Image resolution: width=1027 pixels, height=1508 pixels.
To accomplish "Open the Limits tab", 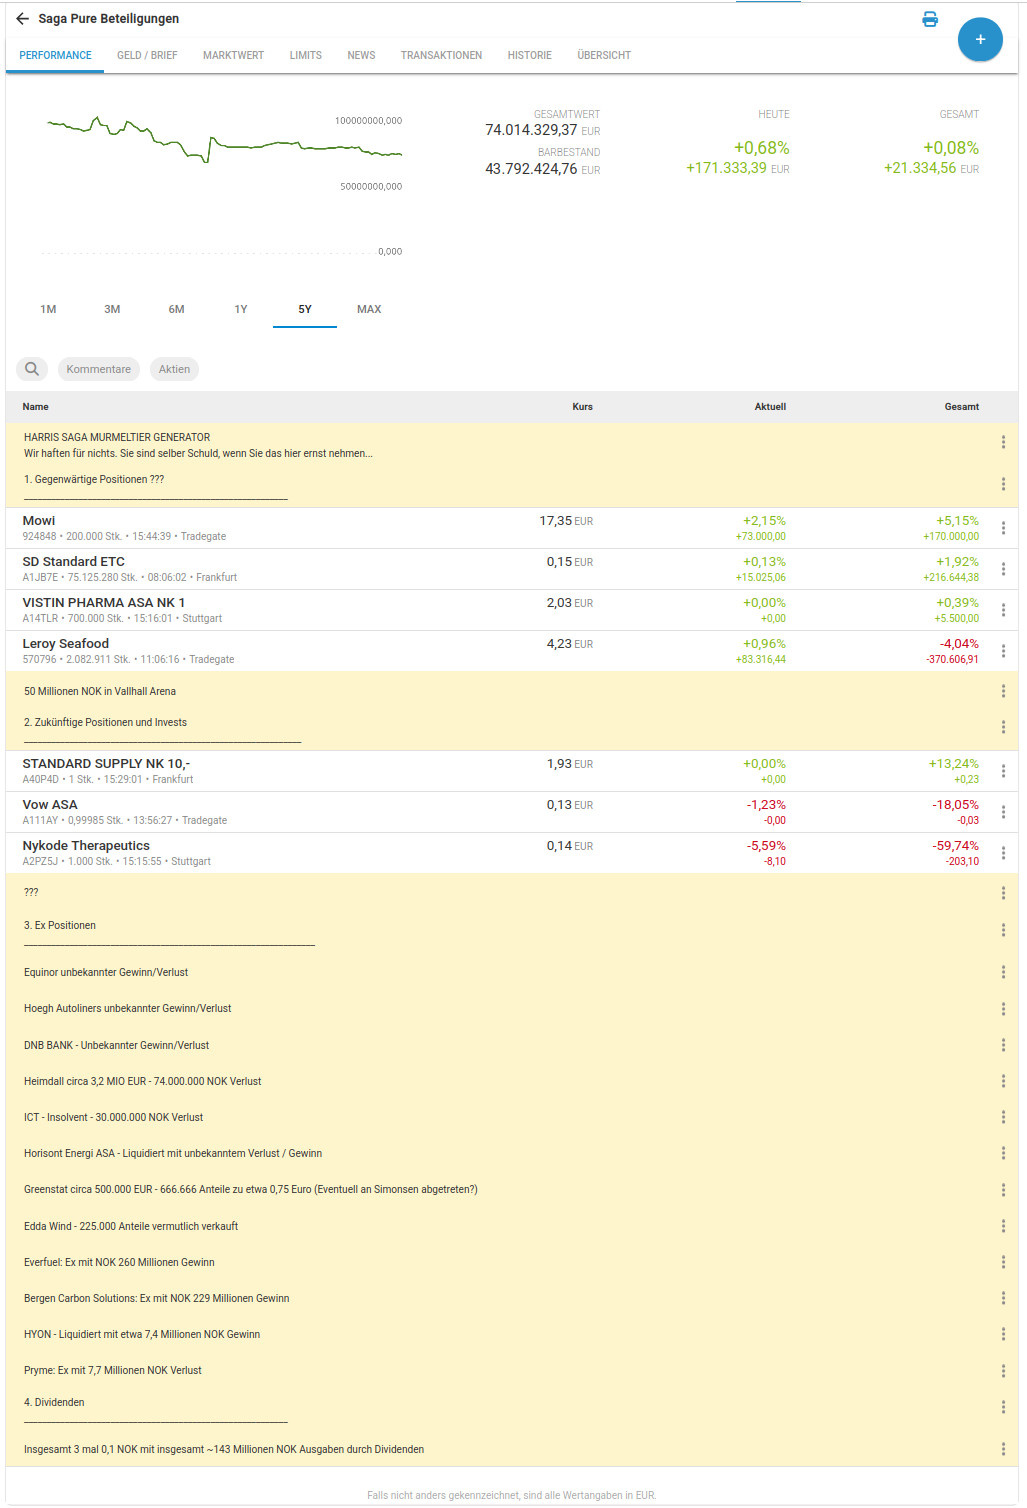I will (305, 55).
